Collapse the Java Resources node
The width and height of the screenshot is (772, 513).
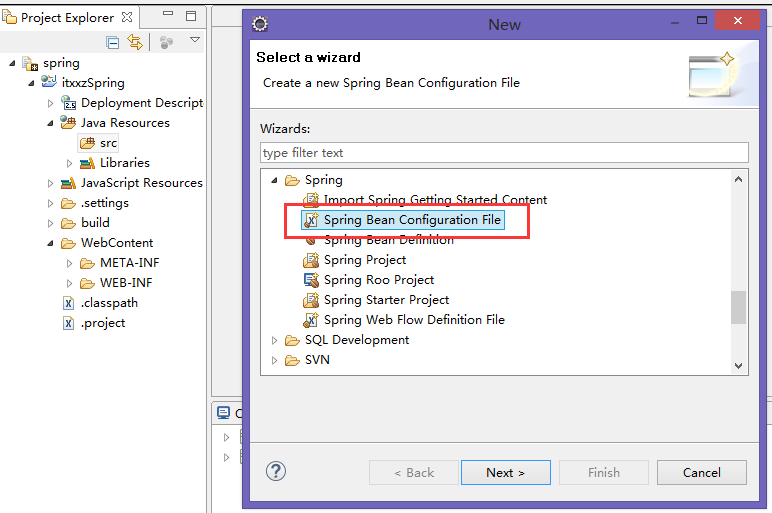coord(50,124)
